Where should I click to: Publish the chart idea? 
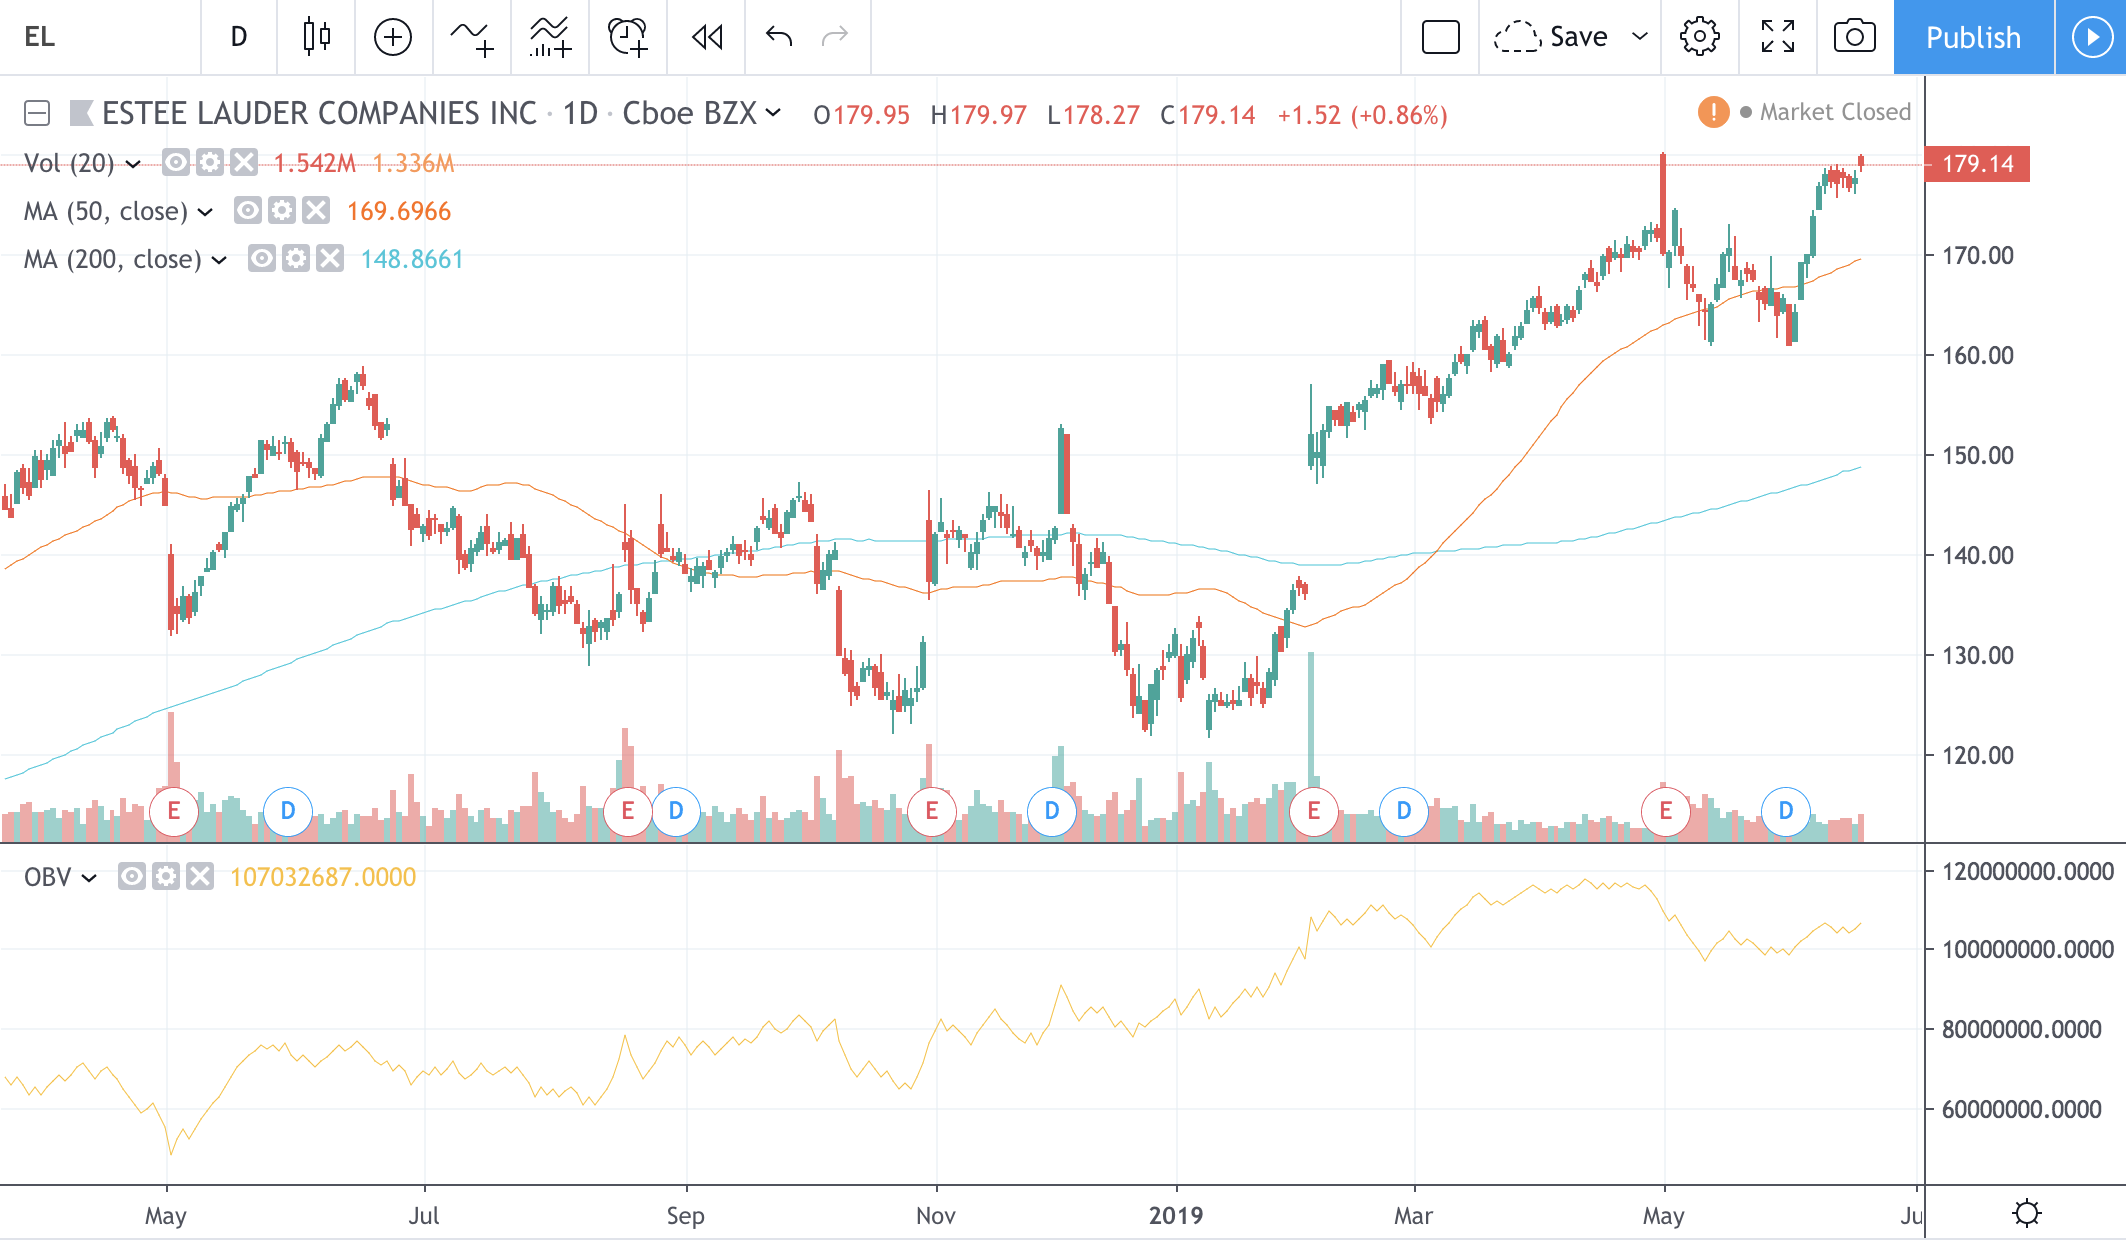[1973, 37]
